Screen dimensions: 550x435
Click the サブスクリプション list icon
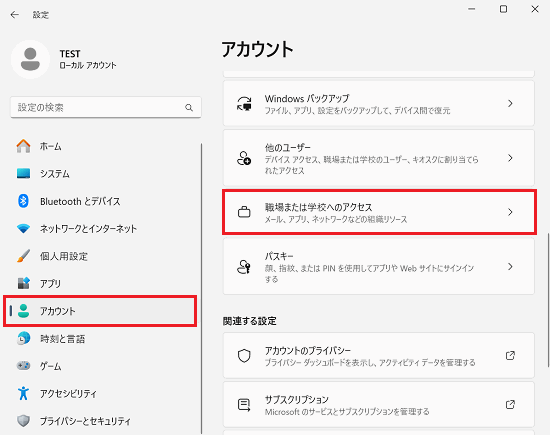point(244,404)
